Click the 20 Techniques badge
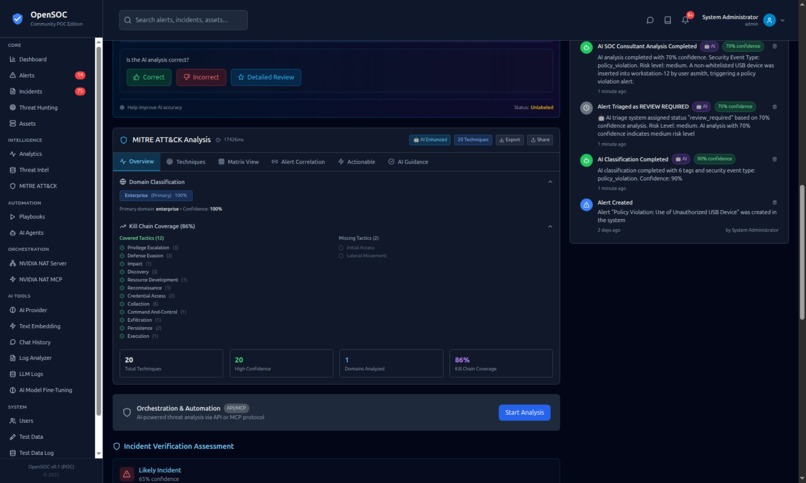This screenshot has height=483, width=806. click(473, 140)
